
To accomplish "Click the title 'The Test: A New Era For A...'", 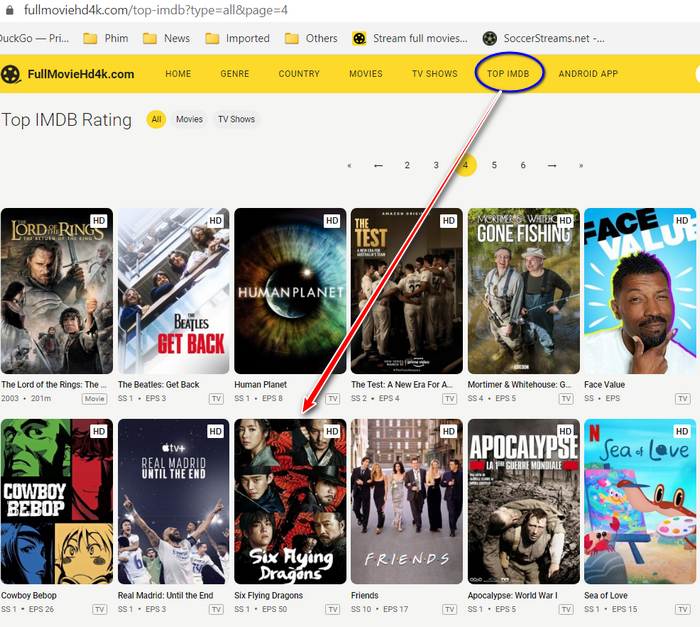I will pos(402,385).
